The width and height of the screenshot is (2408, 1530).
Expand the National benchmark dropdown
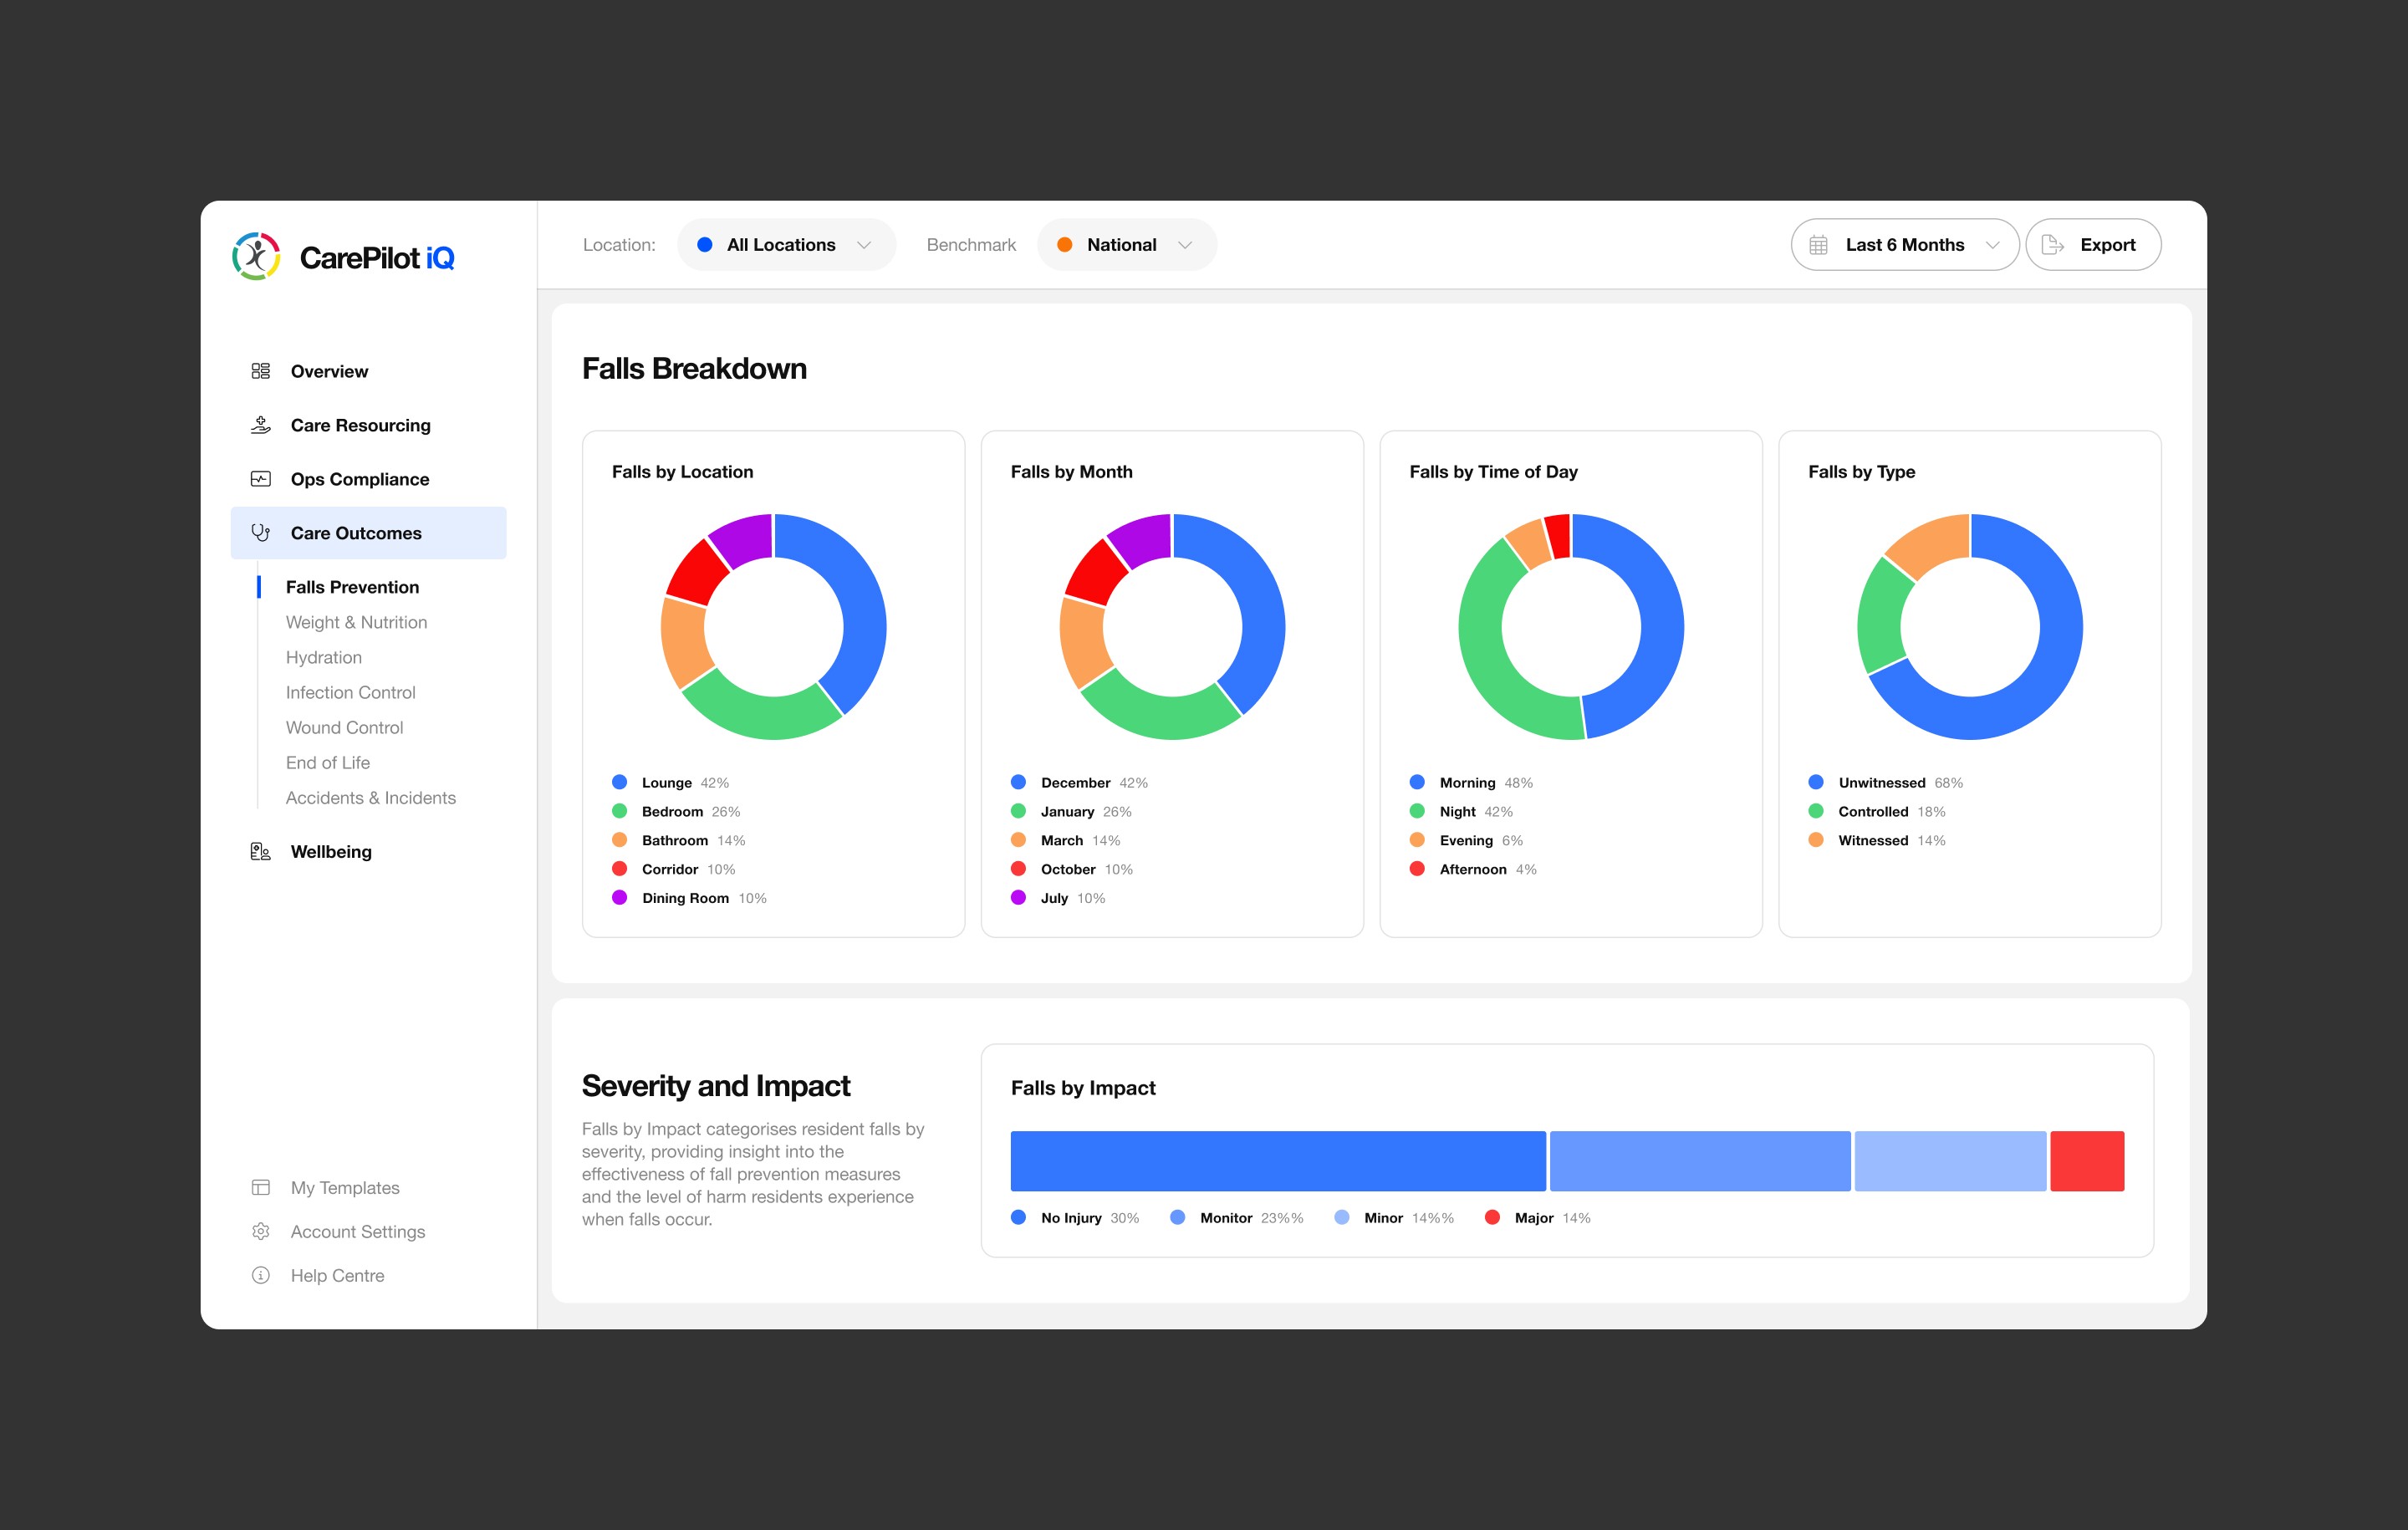(x=1126, y=245)
